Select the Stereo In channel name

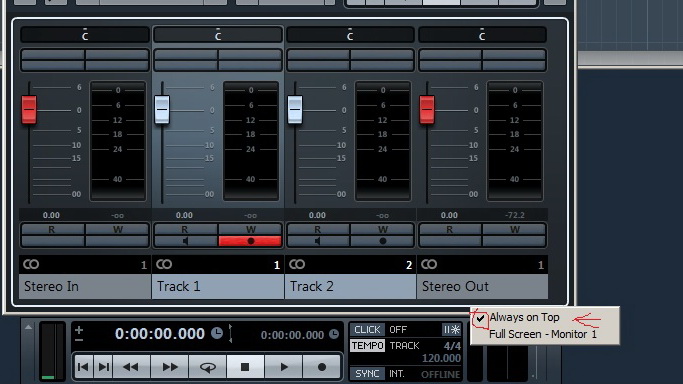(85, 286)
